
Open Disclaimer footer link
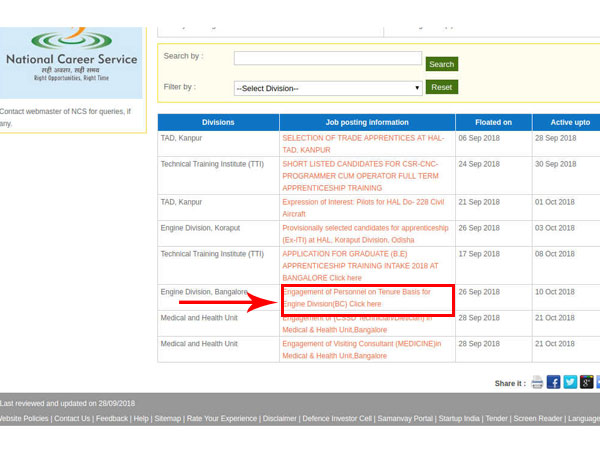click(x=279, y=419)
